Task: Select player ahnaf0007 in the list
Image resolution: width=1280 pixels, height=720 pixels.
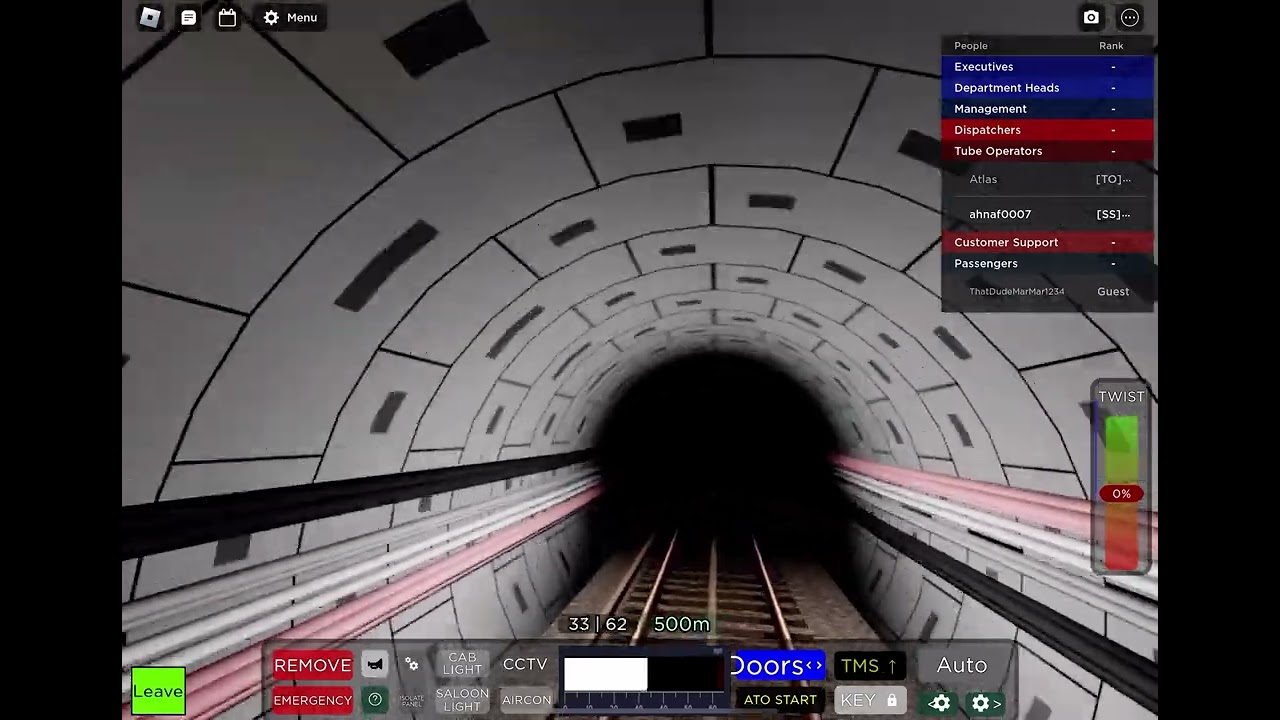Action: coord(1047,214)
